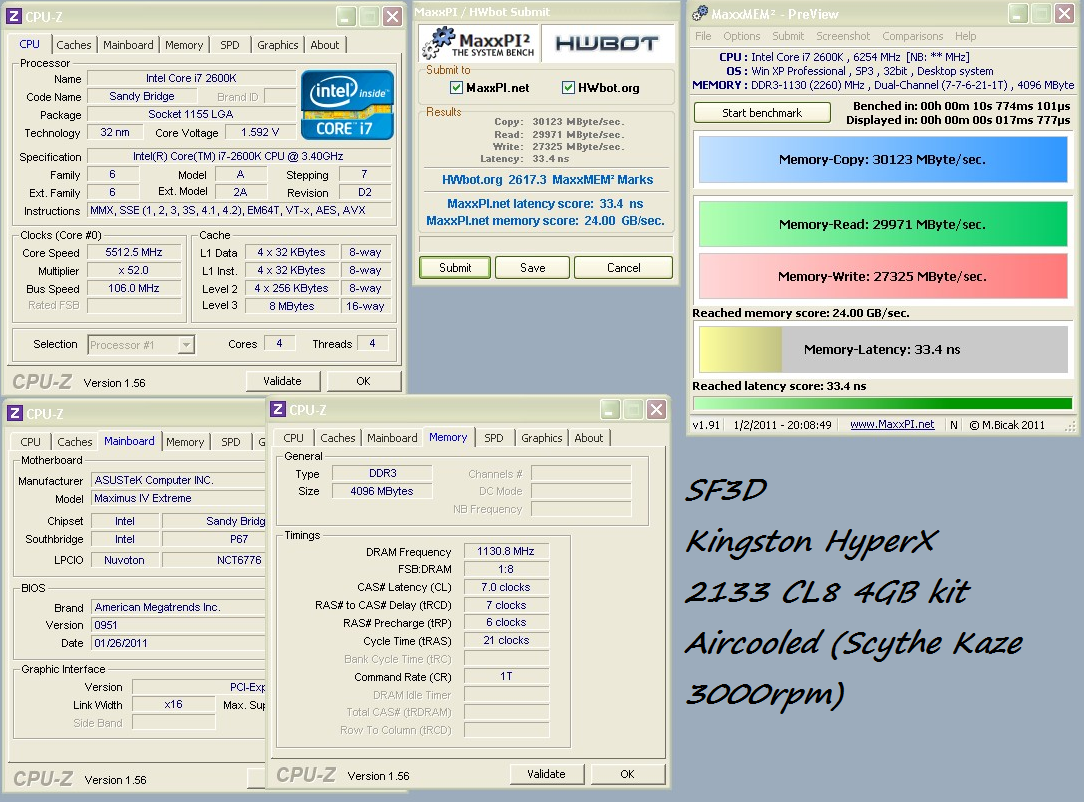Click the DRAM Frequency 1130.8 MHz value
This screenshot has width=1084, height=802.
tap(506, 551)
